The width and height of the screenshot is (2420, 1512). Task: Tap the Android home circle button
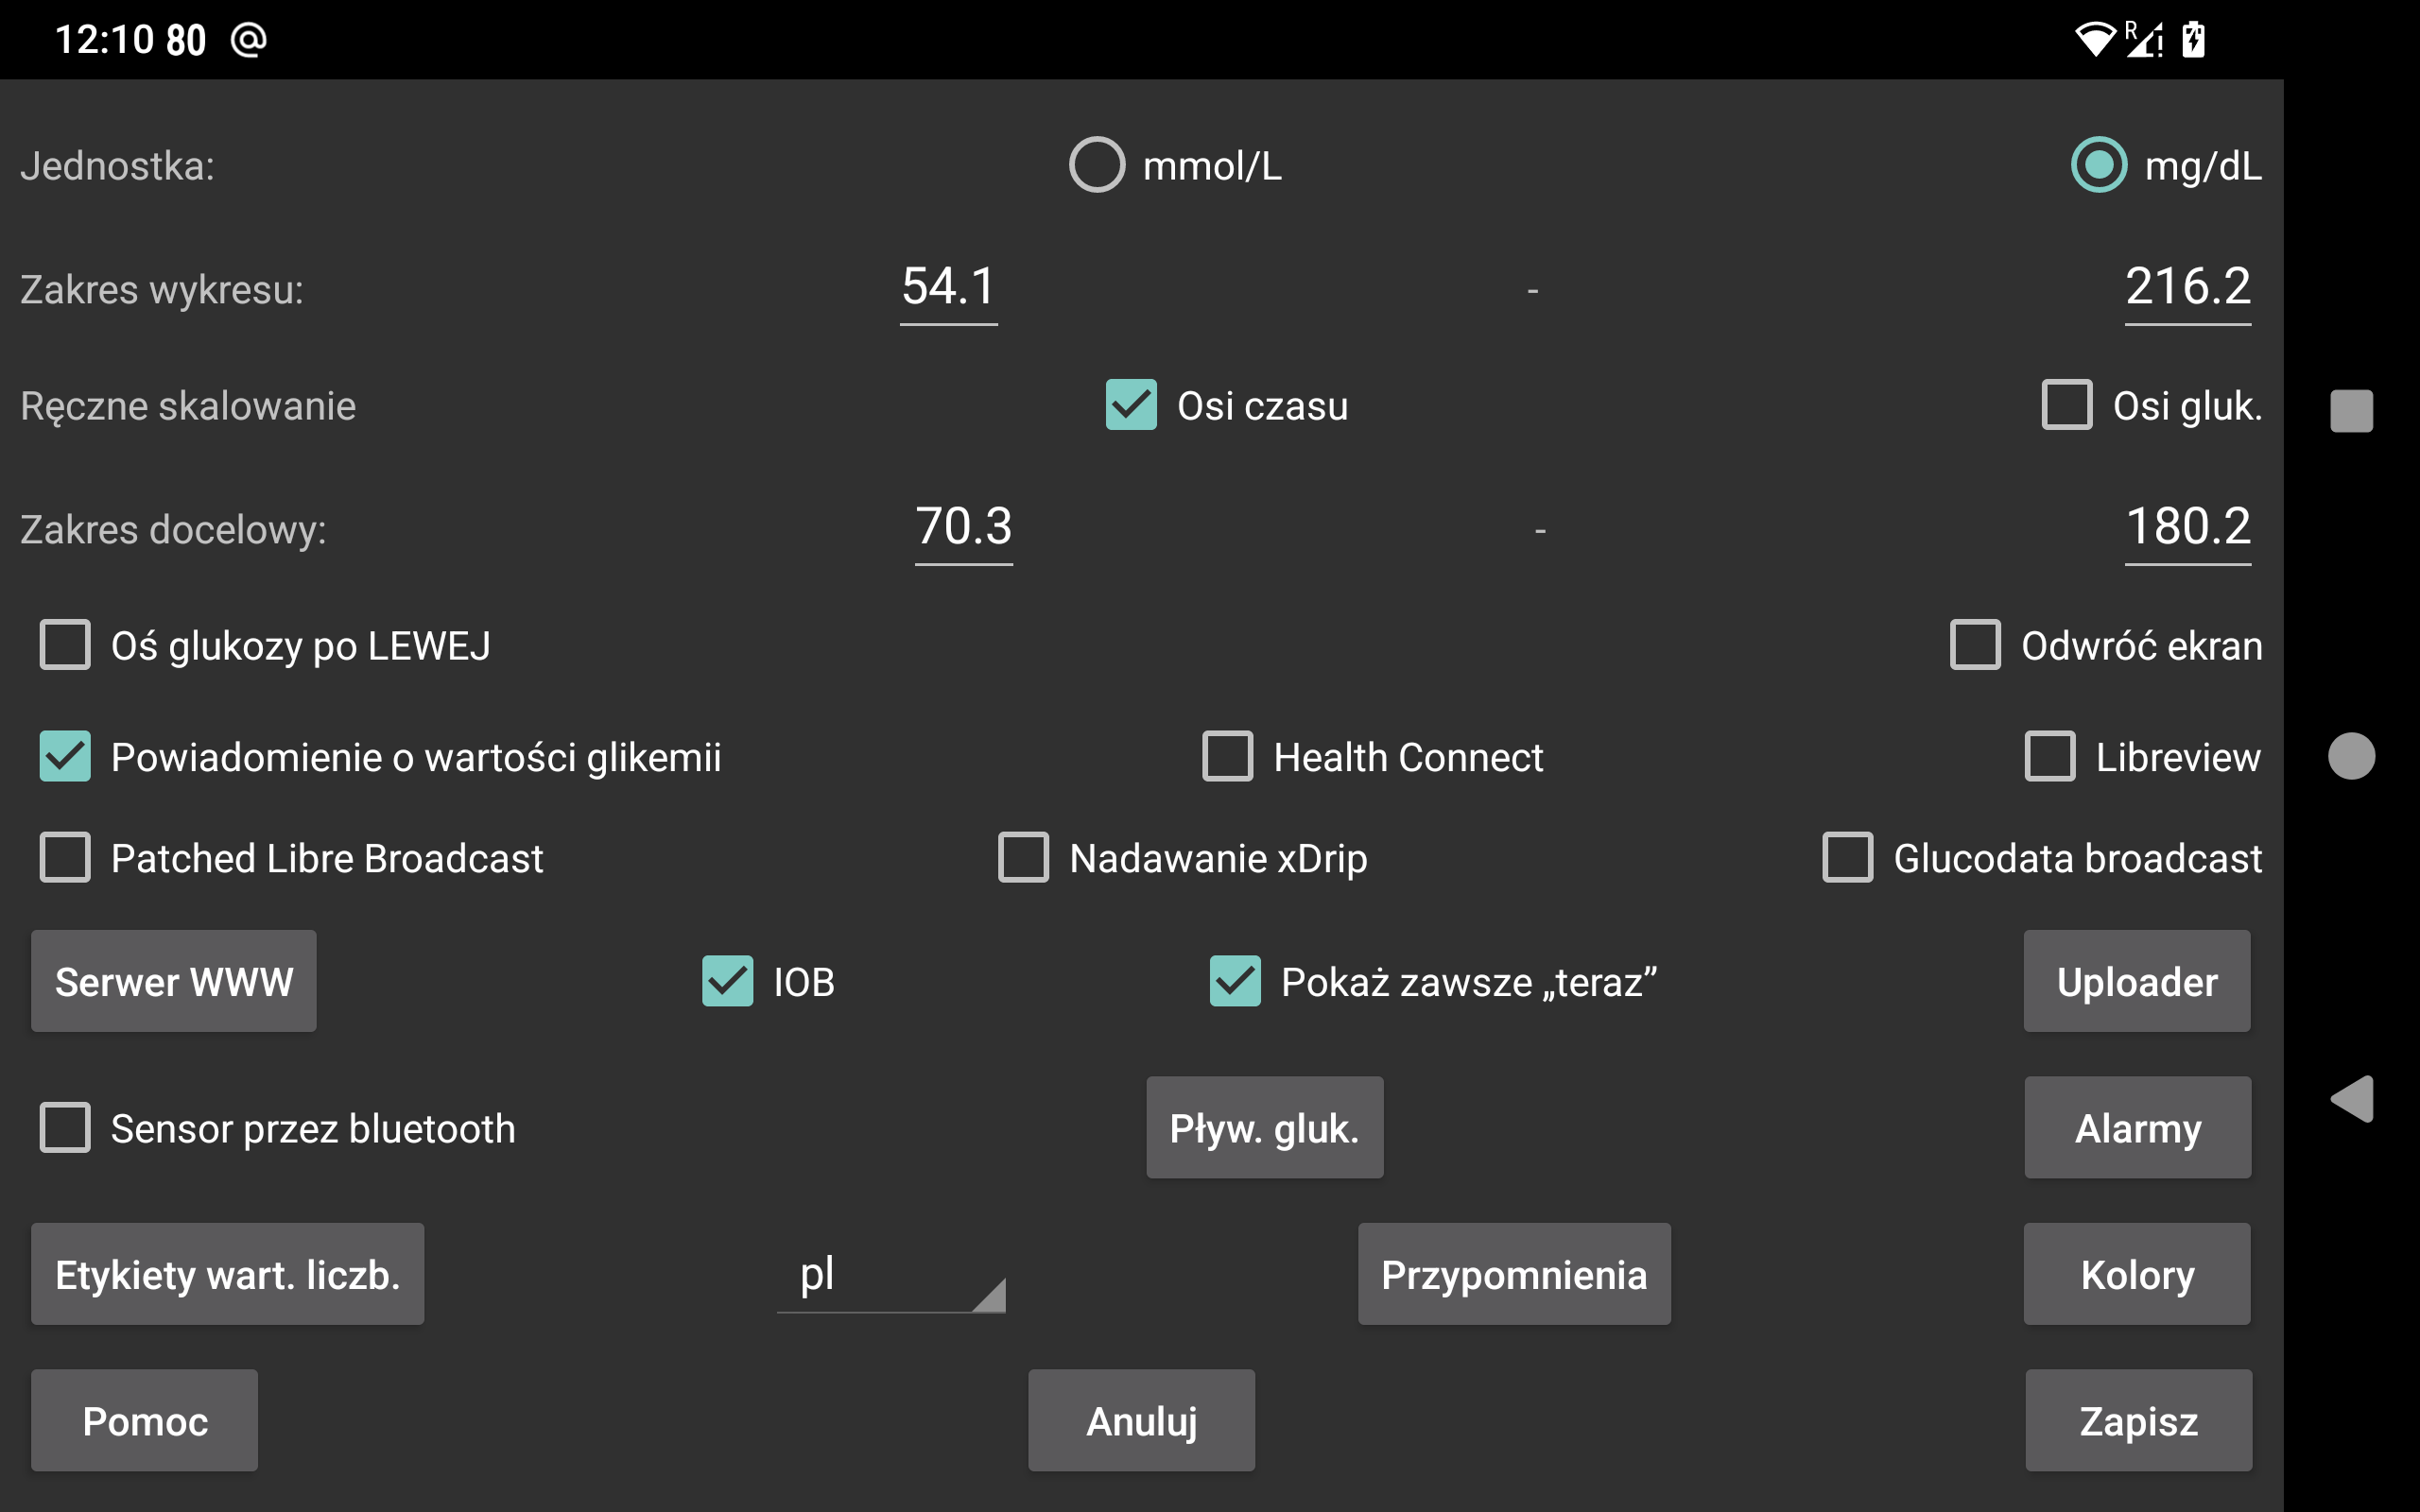(2351, 756)
